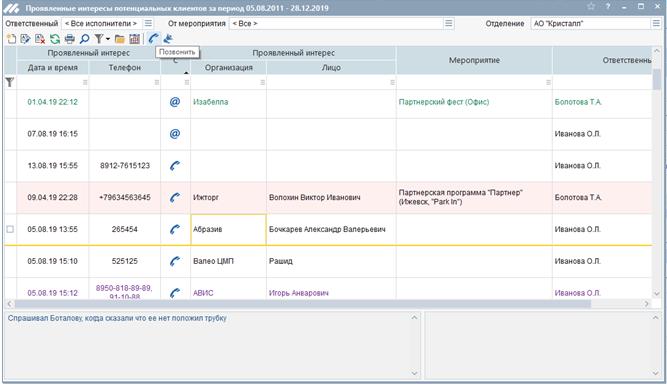The width and height of the screenshot is (667, 385).
Task: Click phone icon in Валео ЦМП row
Action: pos(175,261)
